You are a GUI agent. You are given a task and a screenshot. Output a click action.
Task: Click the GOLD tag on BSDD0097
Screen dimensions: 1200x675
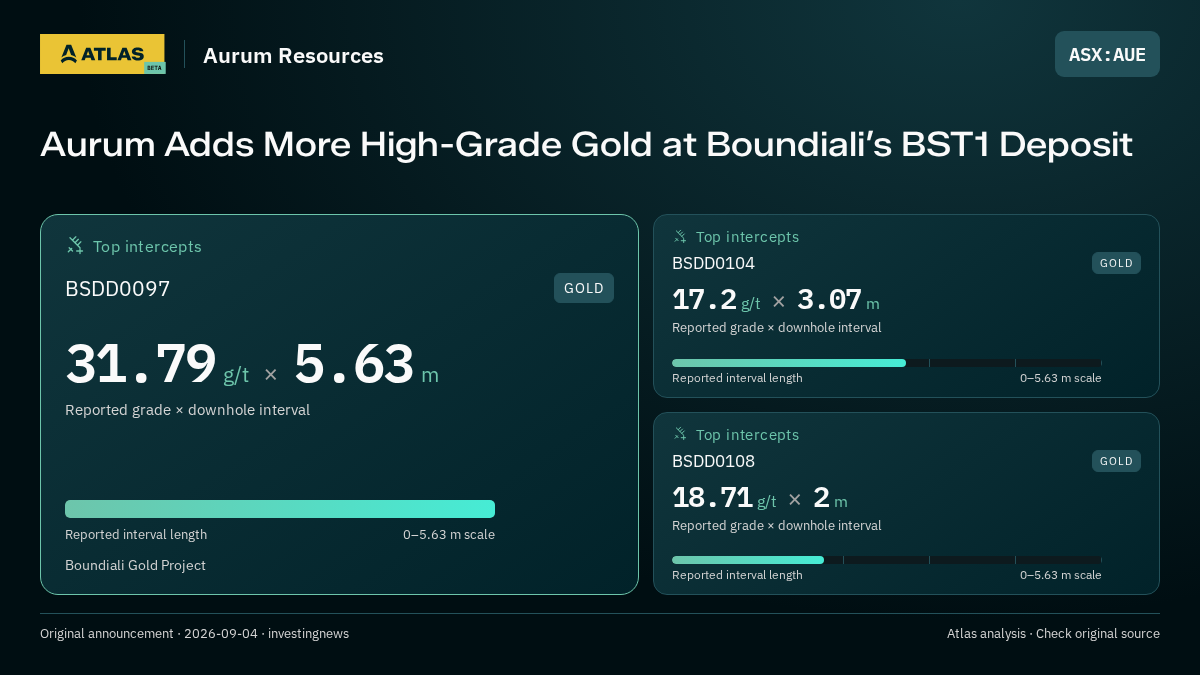pyautogui.click(x=584, y=288)
